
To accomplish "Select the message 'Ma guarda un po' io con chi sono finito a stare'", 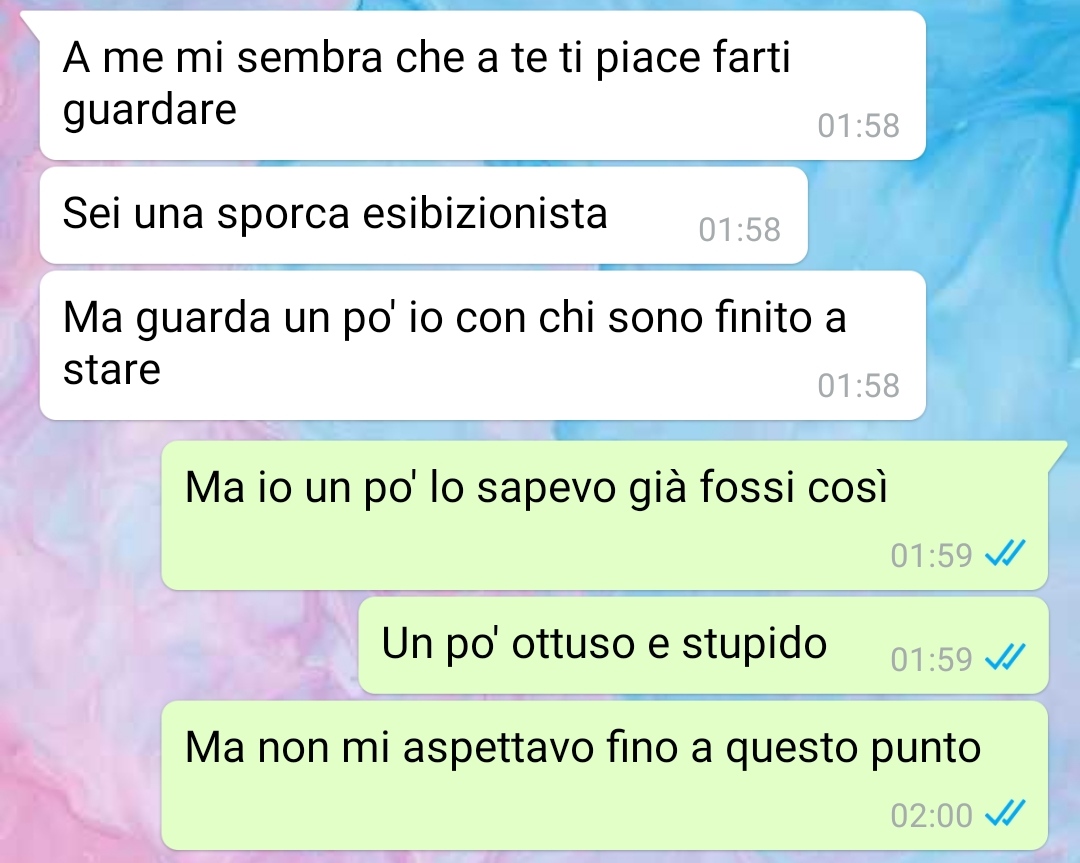I will click(x=482, y=345).
